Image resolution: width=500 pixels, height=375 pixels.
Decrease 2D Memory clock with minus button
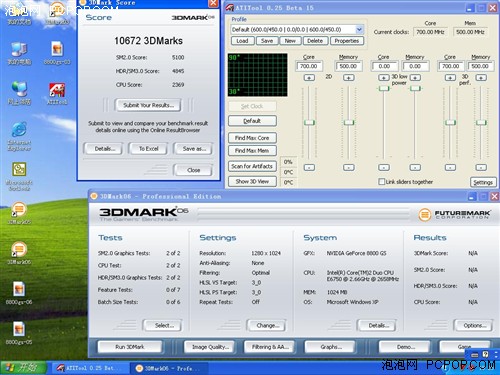coord(349,167)
